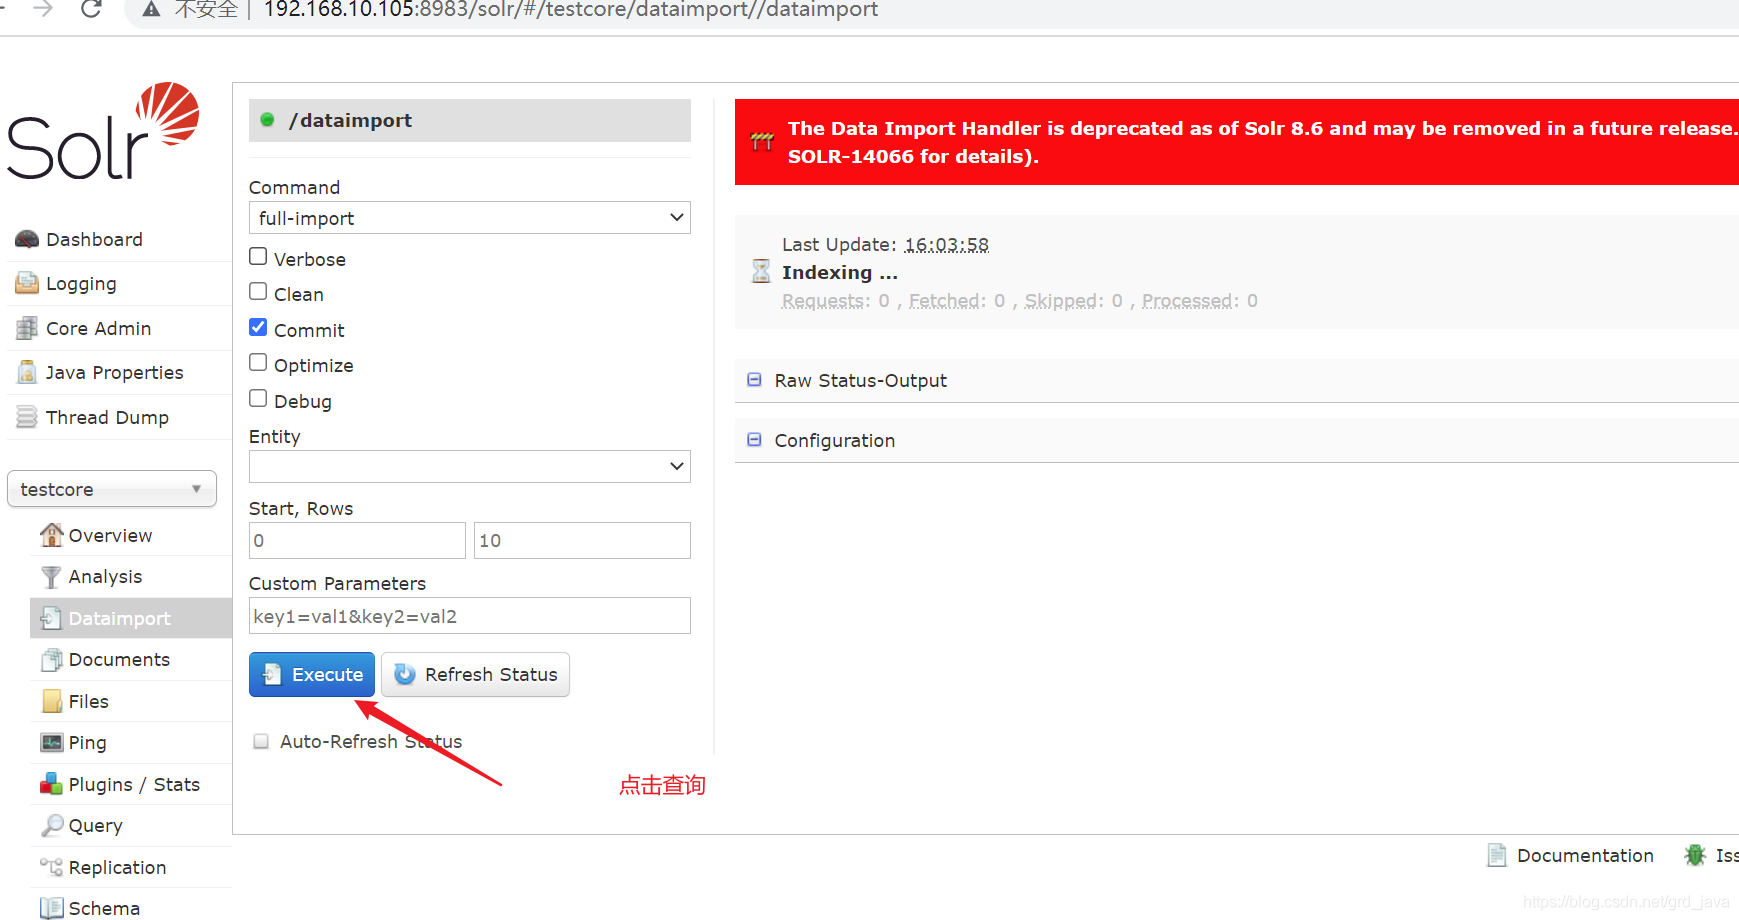Screen dimensions: 1739x920
Task: Go to Core Admin
Action: [x=98, y=329]
